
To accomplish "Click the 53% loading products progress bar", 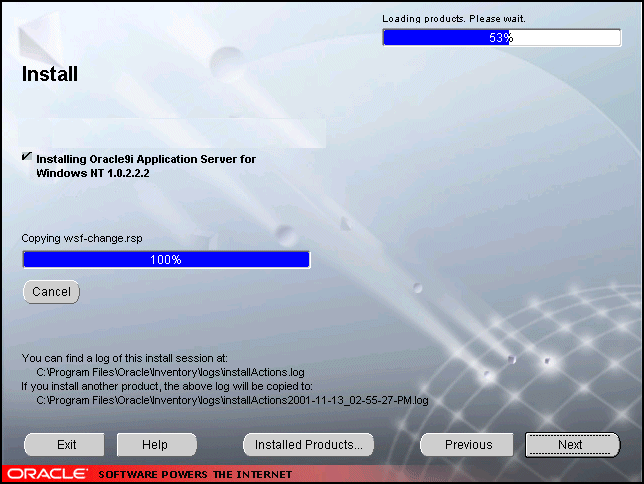I will pos(502,38).
